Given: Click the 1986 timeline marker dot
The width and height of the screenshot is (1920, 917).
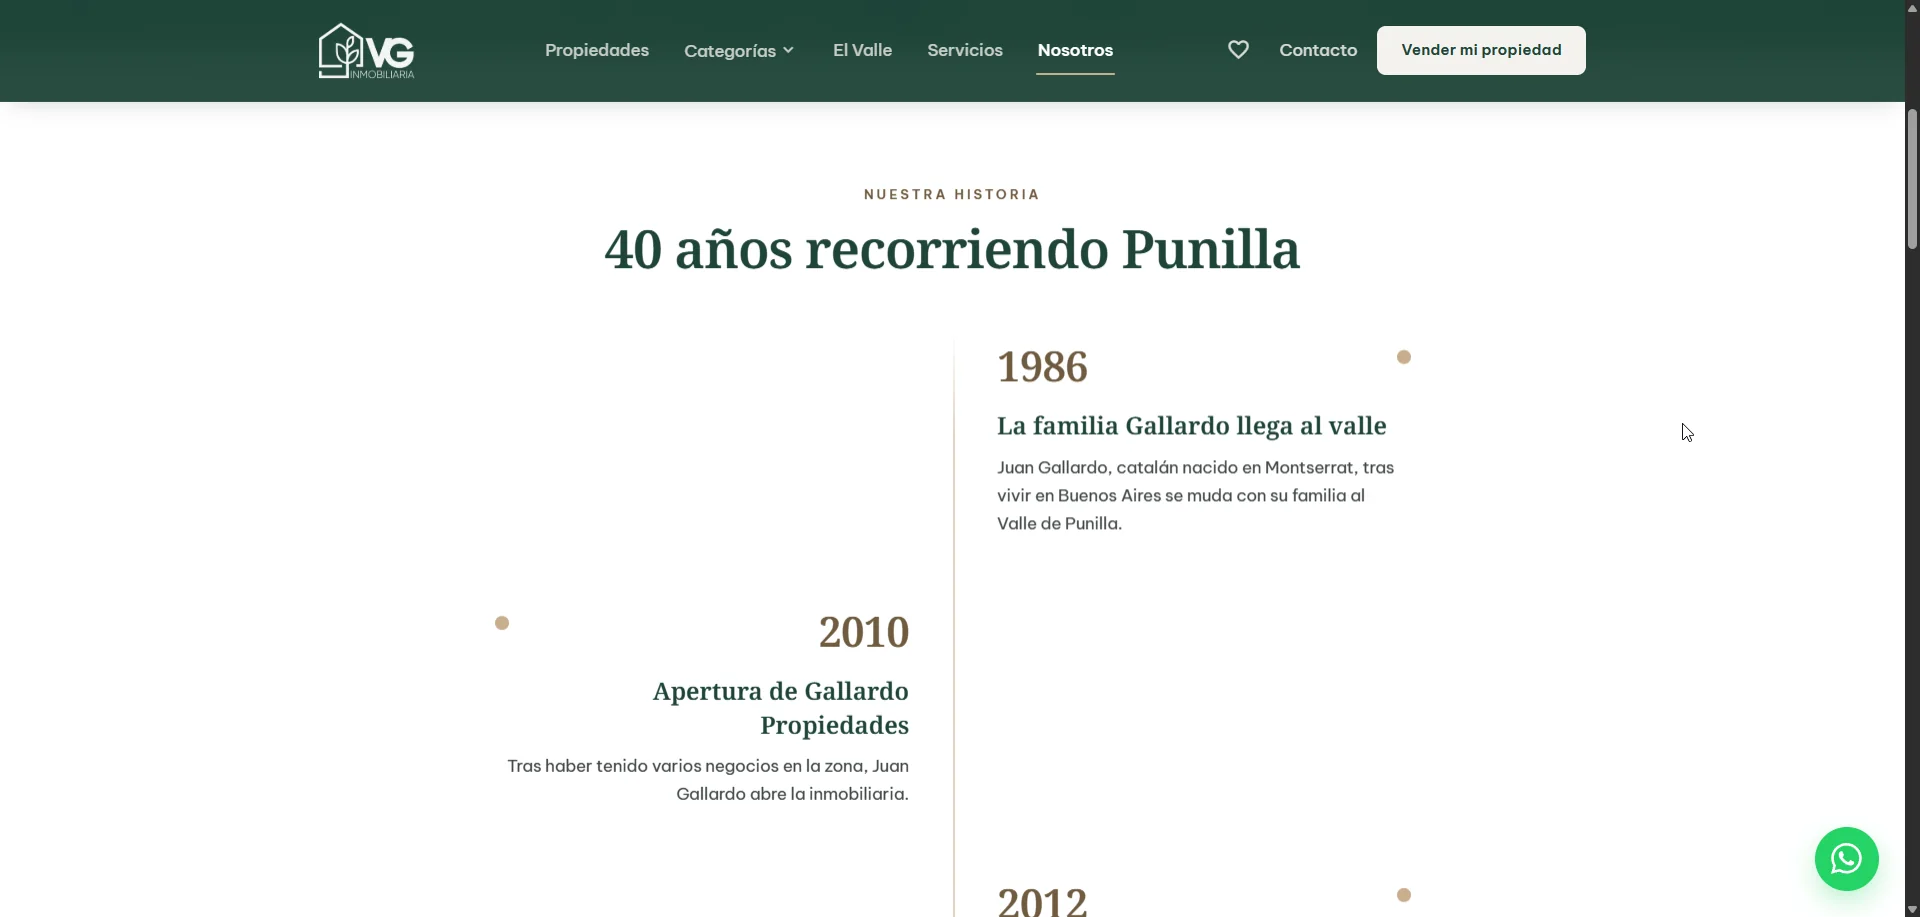Looking at the screenshot, I should (1404, 357).
